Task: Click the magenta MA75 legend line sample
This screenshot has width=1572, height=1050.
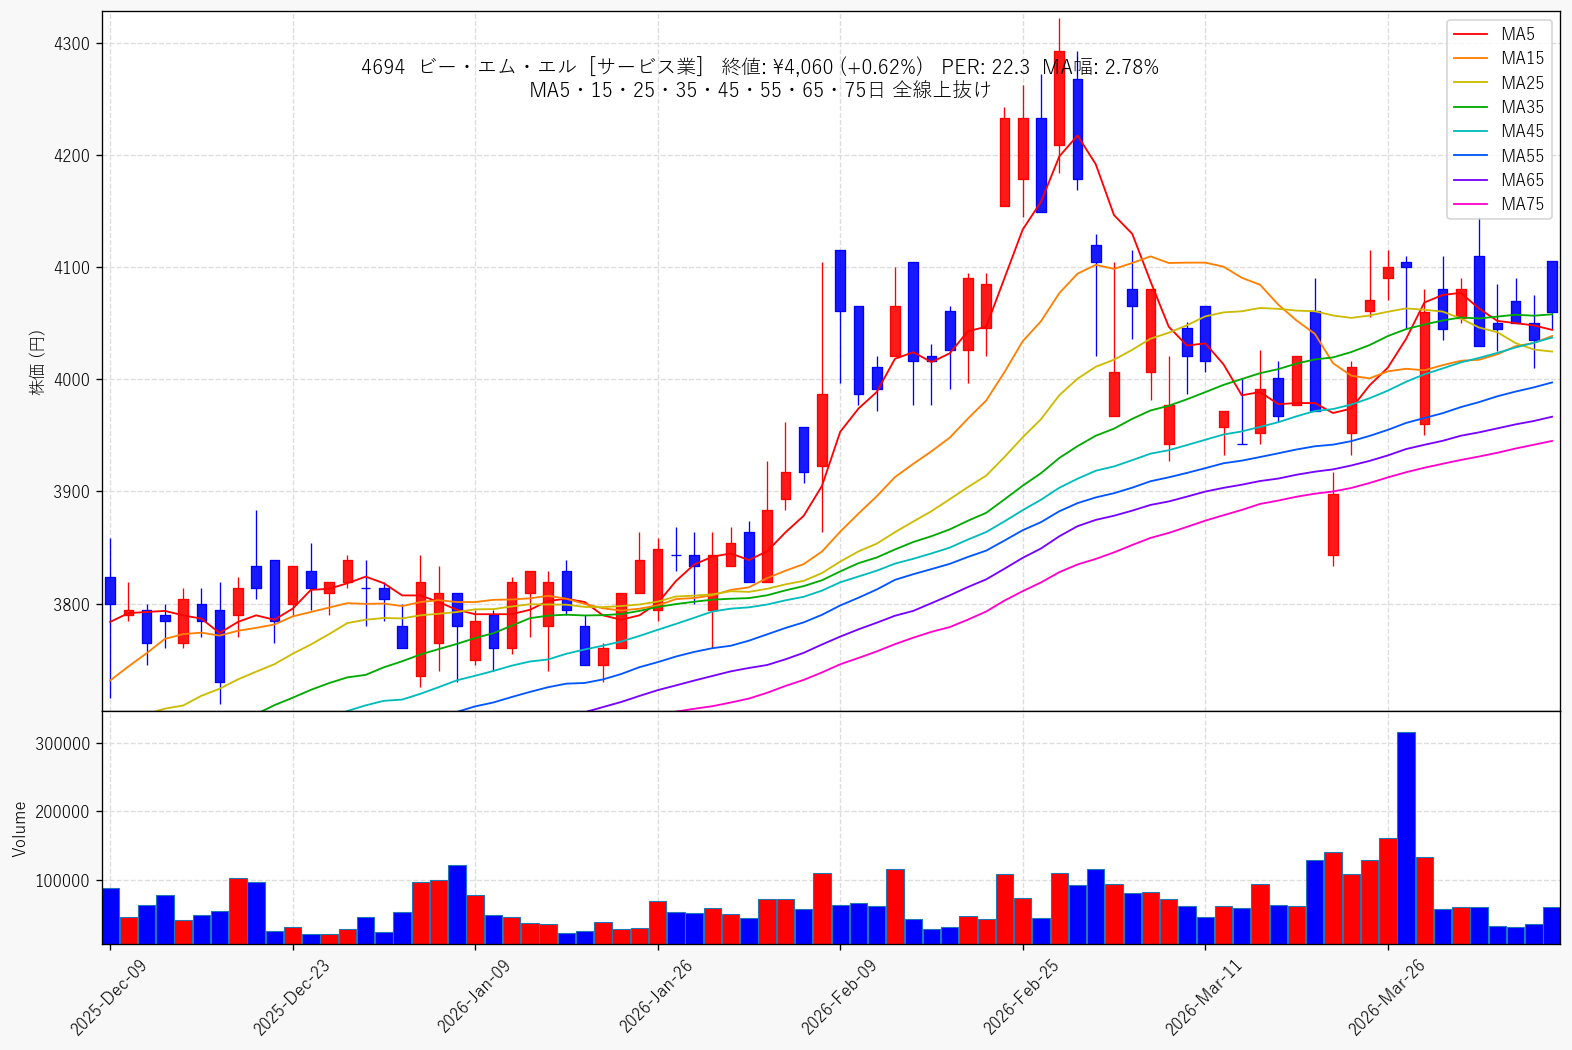Action: (x=1470, y=205)
